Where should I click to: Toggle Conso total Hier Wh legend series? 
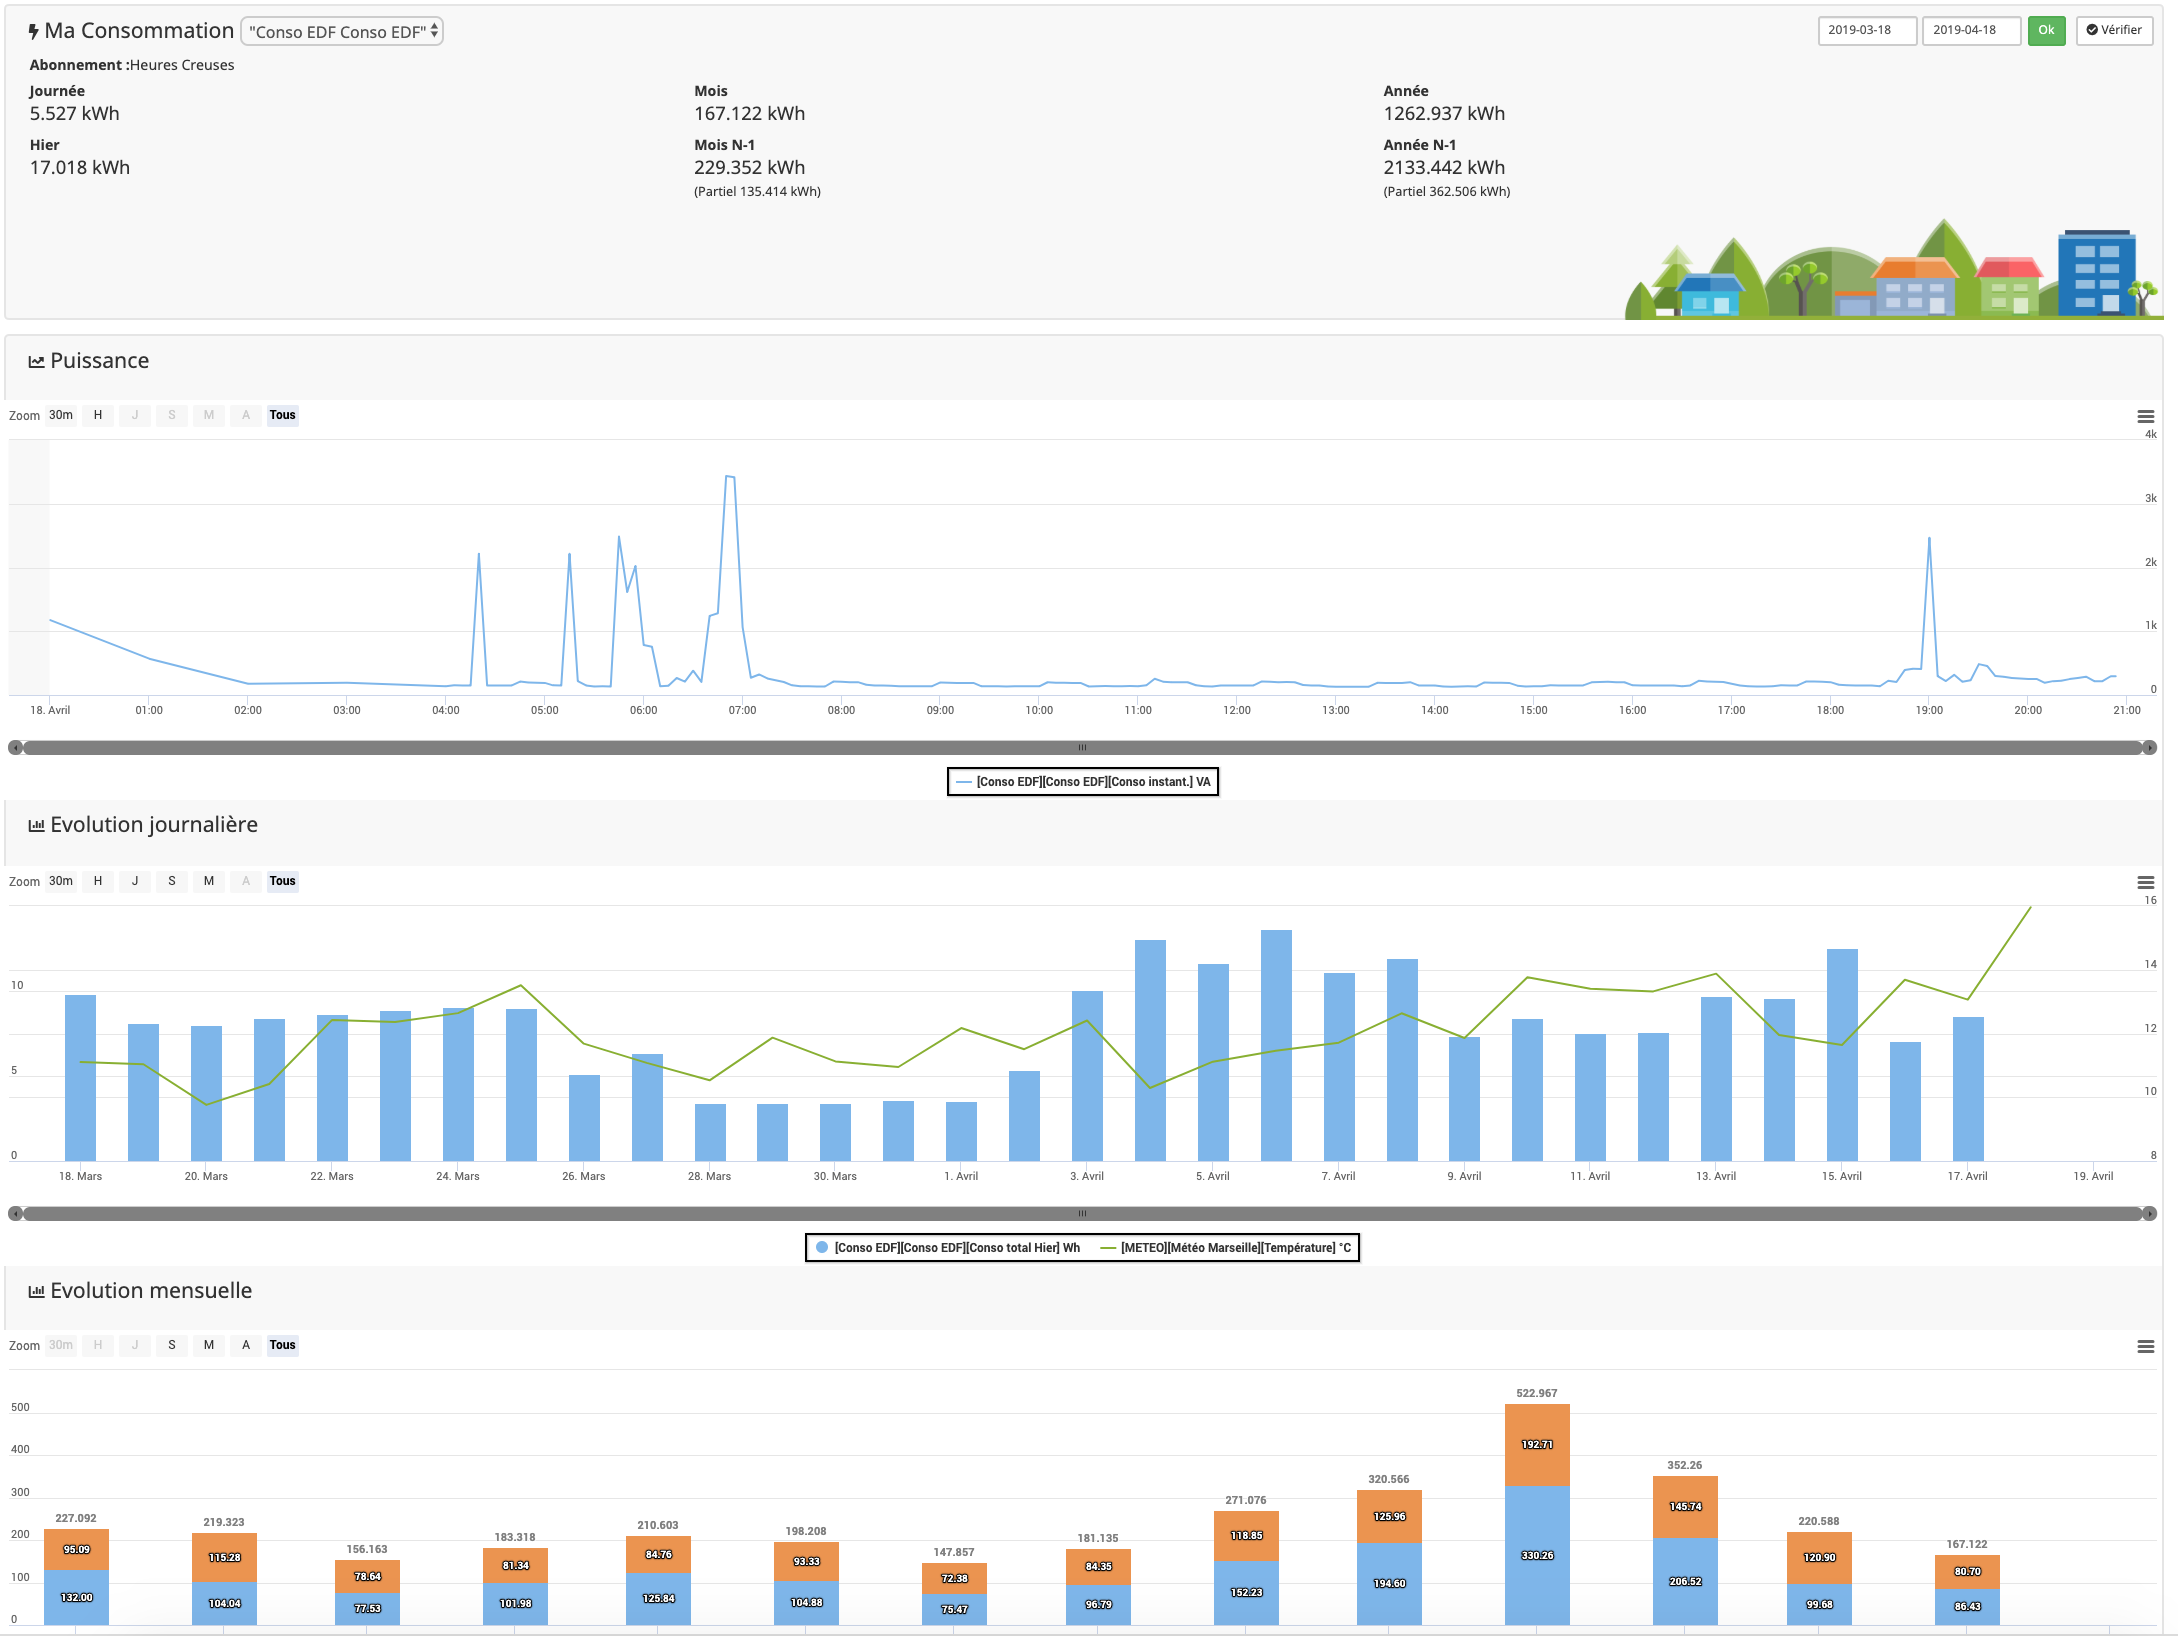948,1248
